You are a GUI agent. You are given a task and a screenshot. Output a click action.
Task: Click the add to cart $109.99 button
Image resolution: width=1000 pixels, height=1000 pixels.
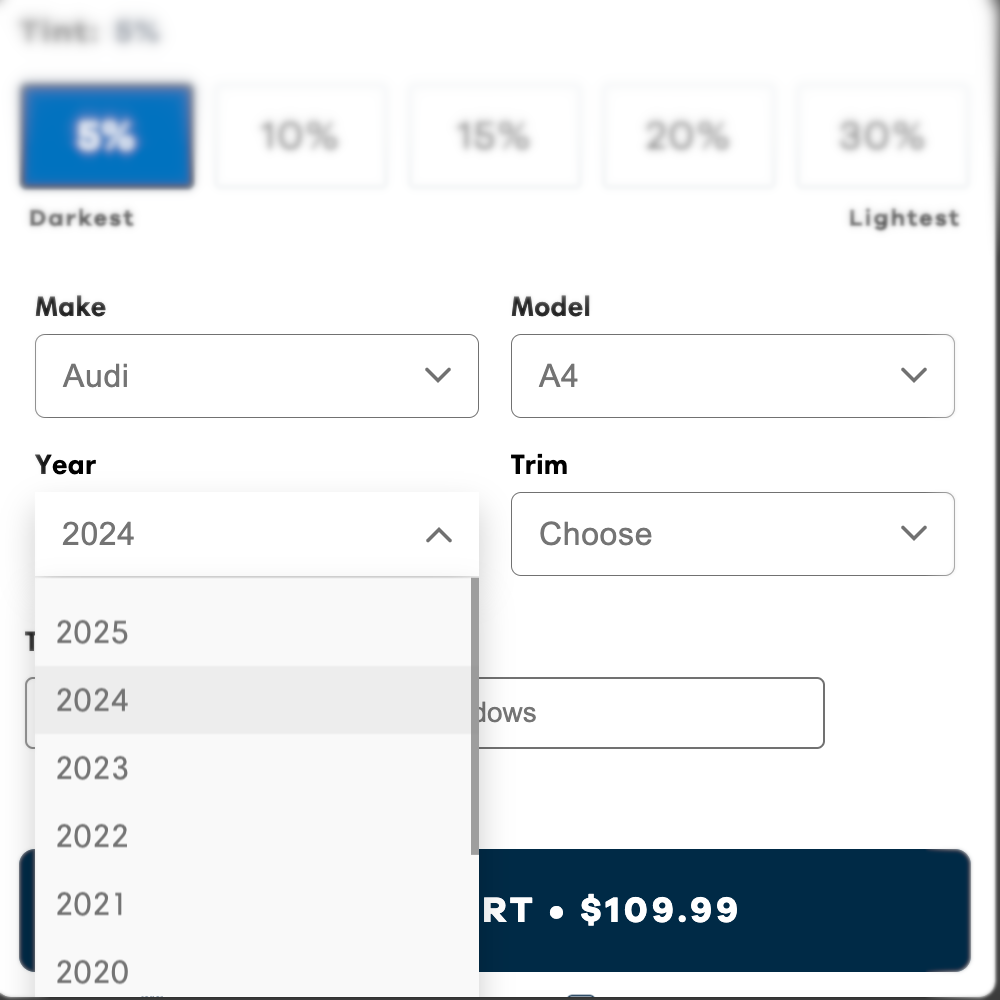point(724,910)
